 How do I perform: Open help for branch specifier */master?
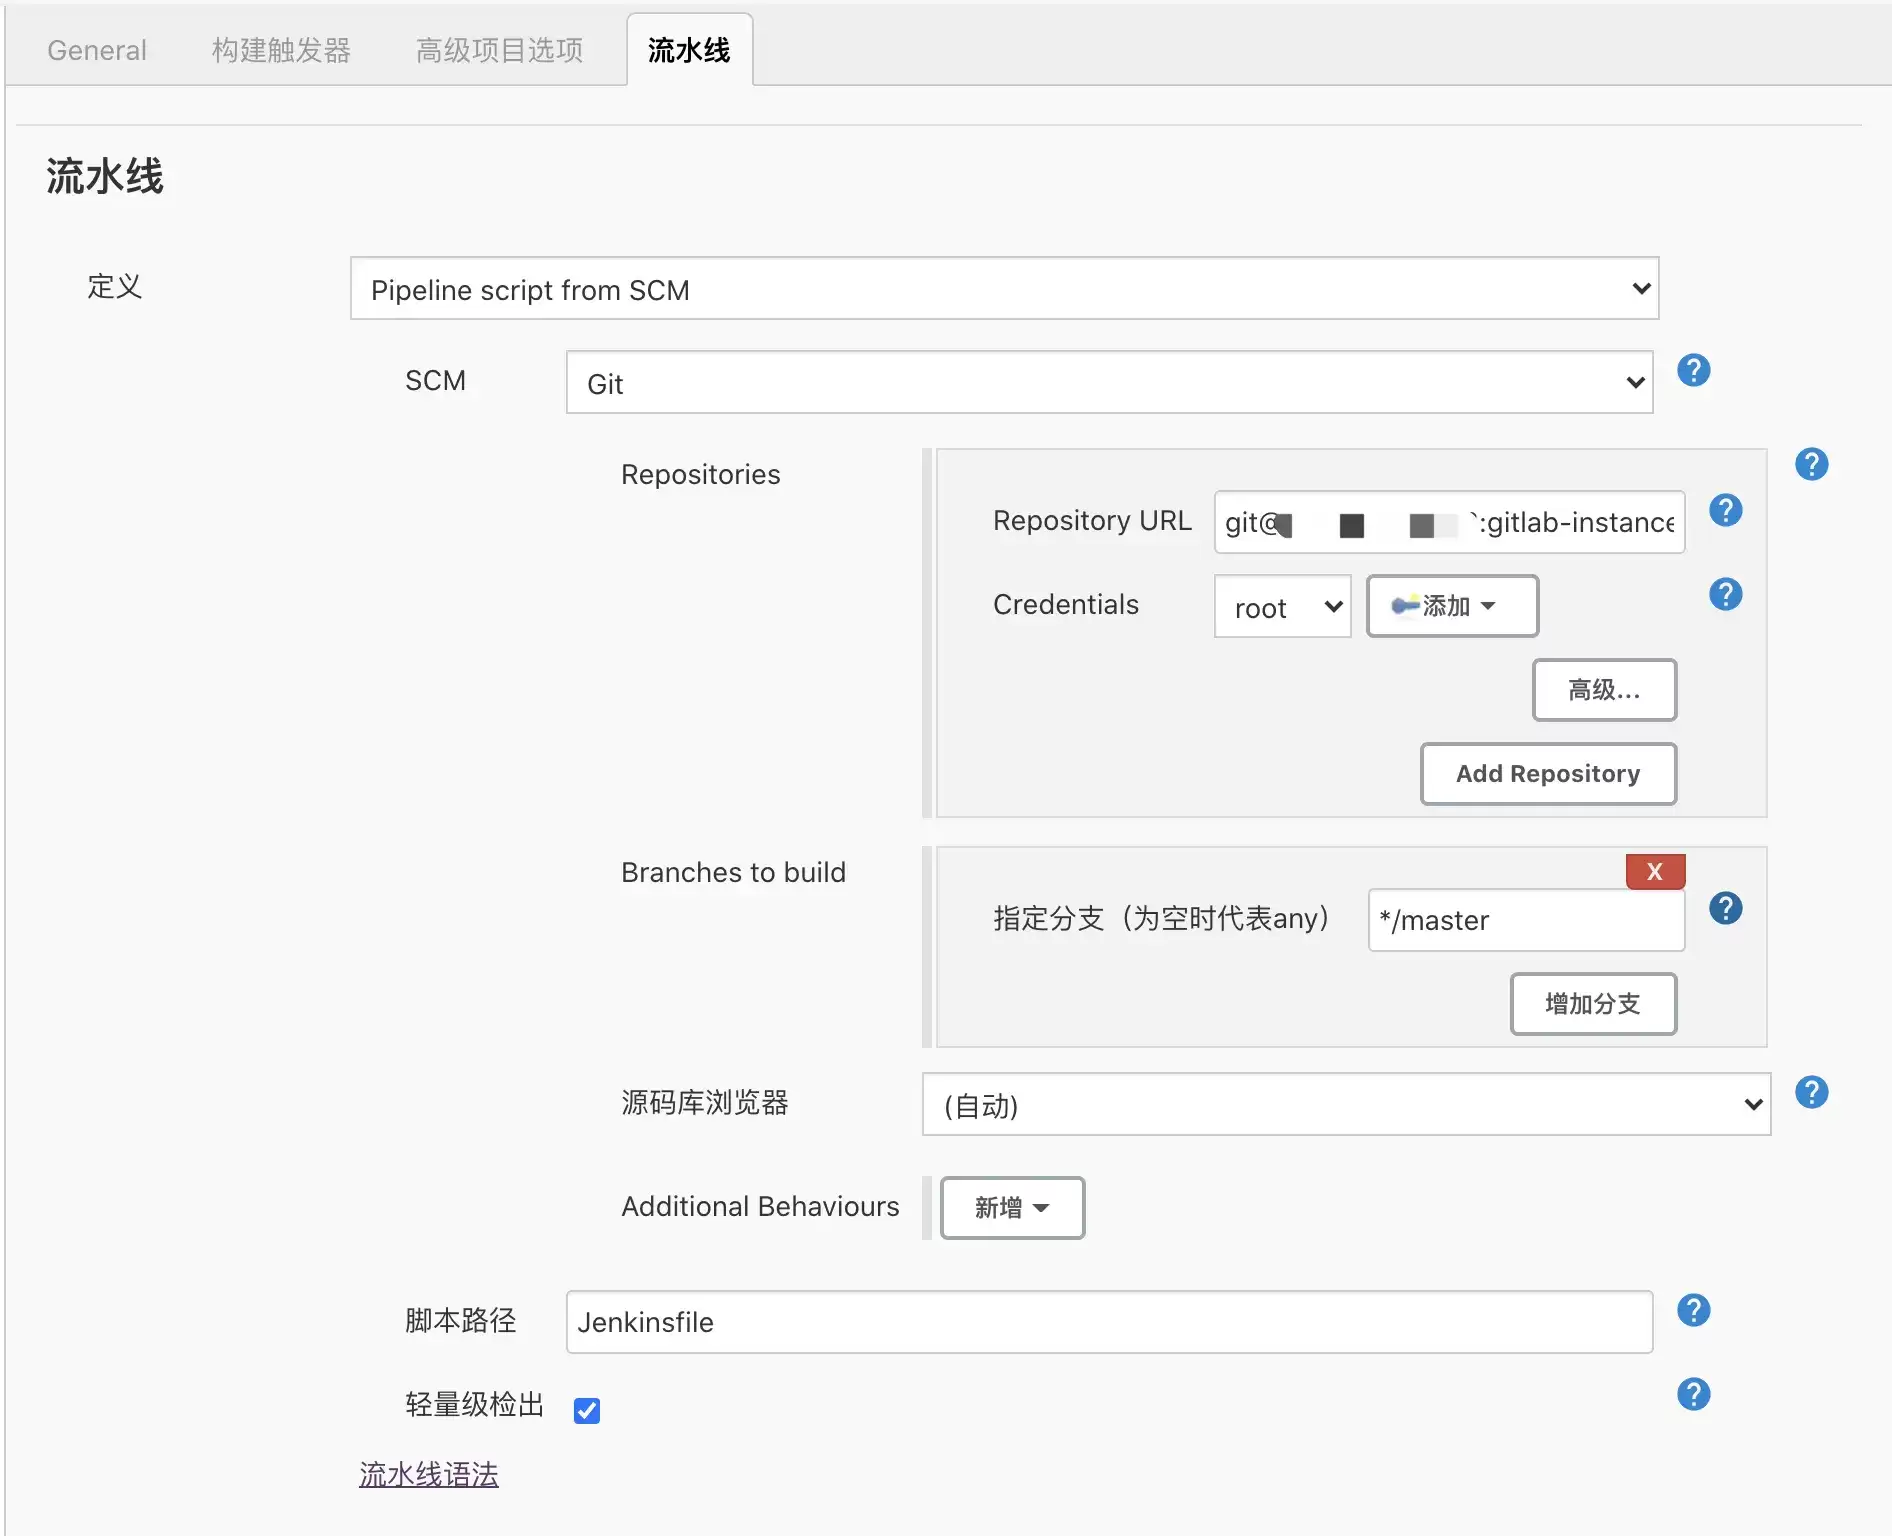pos(1725,908)
